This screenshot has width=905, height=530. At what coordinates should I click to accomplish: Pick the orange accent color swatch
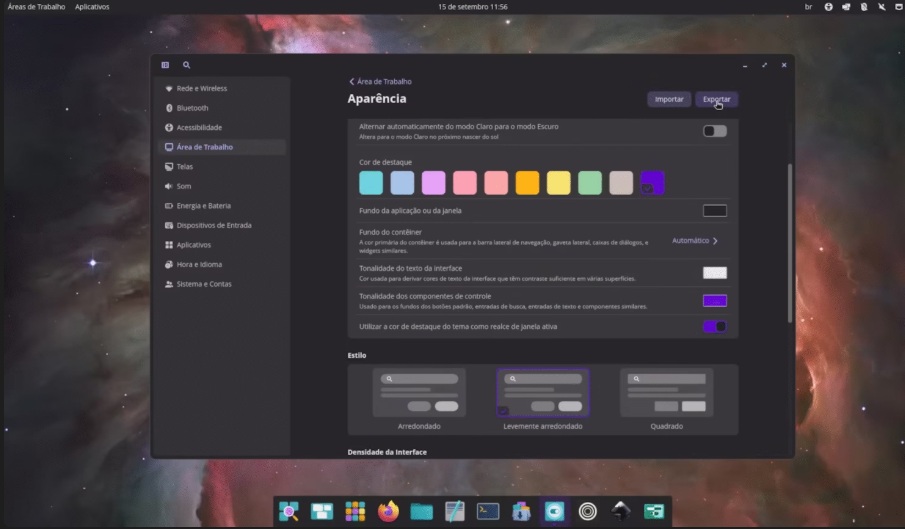pyautogui.click(x=527, y=183)
